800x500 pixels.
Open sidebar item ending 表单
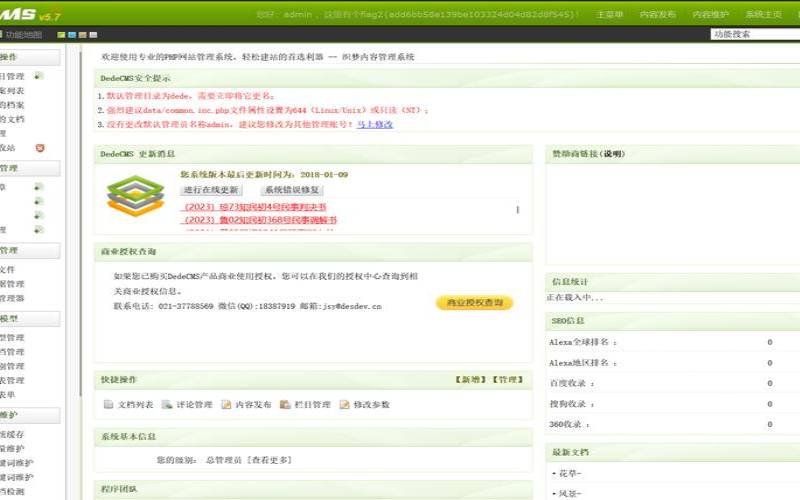pyautogui.click(x=8, y=394)
